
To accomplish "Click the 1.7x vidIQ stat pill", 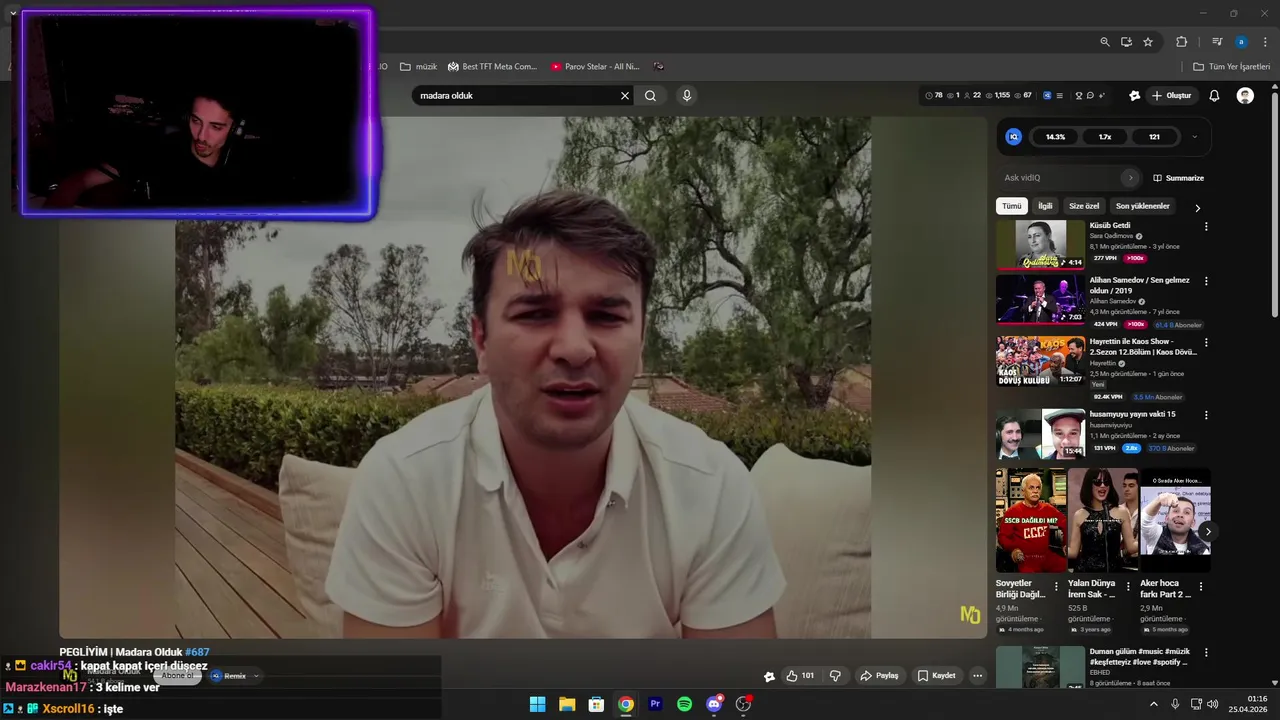I will [x=1105, y=137].
